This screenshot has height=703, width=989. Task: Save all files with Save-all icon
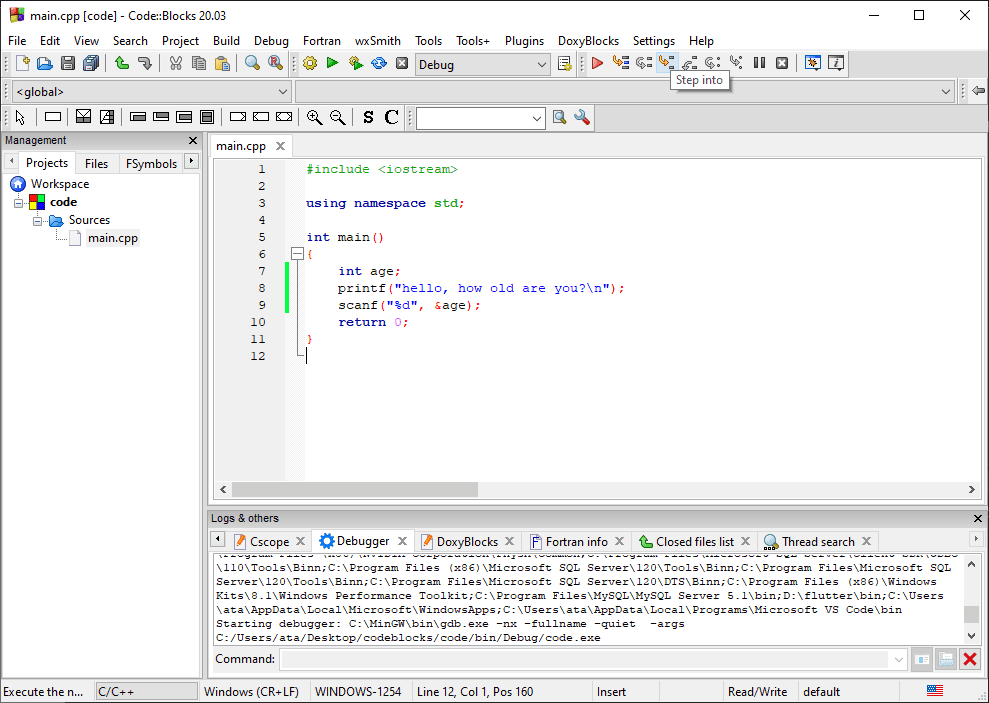(89, 62)
